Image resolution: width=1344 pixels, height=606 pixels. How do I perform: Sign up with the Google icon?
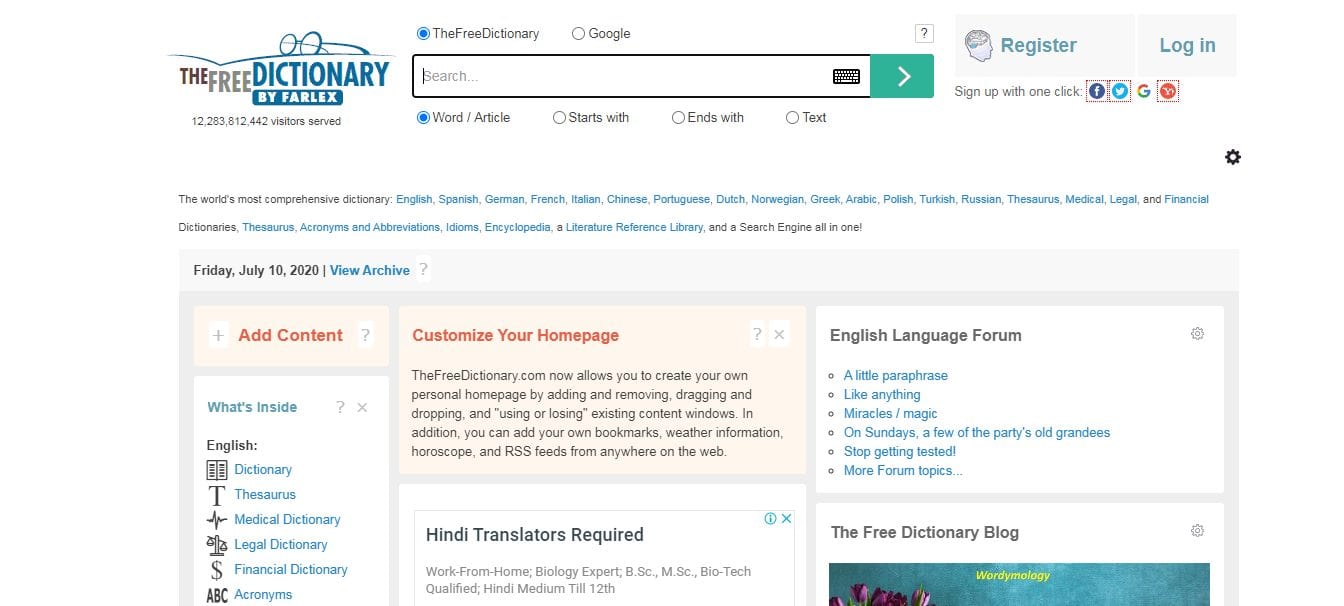coord(1144,91)
